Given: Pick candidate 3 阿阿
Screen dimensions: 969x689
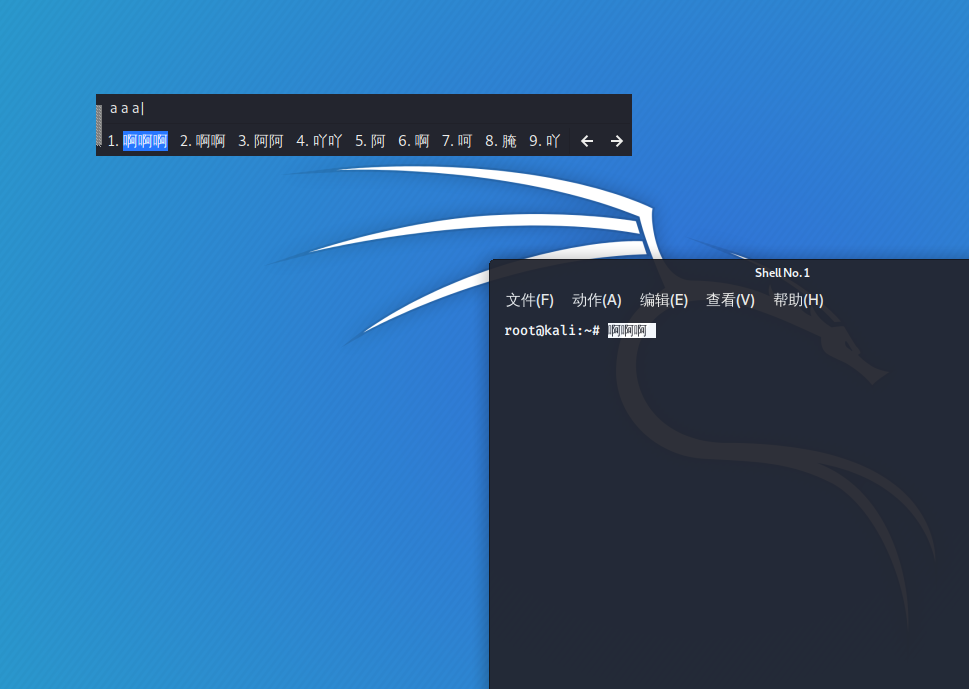Looking at the screenshot, I should pyautogui.click(x=261, y=141).
